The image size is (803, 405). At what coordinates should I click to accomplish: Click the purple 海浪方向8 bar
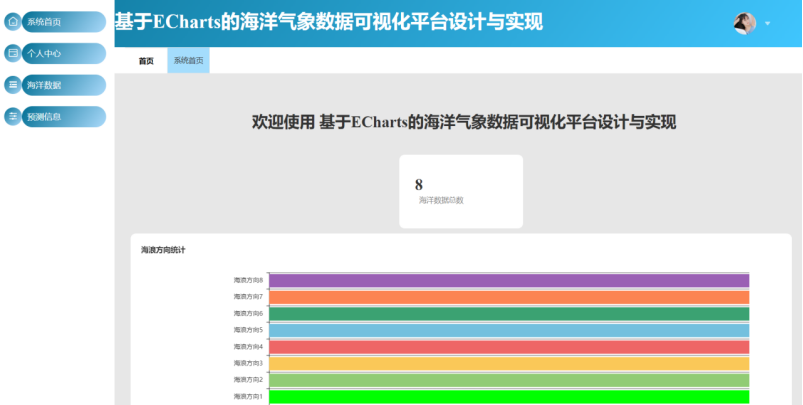[509, 281]
